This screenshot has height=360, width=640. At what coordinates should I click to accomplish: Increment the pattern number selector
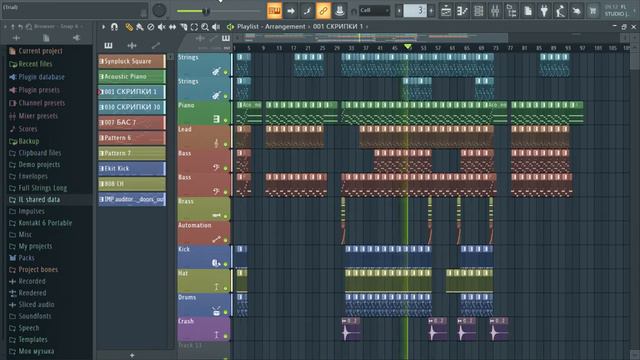pyautogui.click(x=431, y=11)
